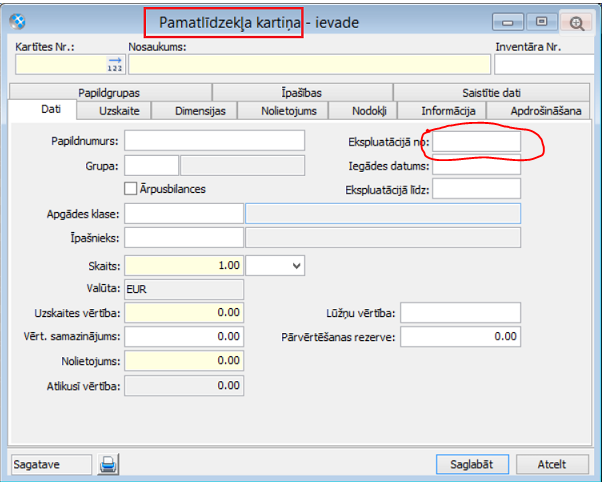Viewport: 602px width, 486px height.
Task: Toggle the Ārpusbilances checkbox
Action: click(131, 189)
